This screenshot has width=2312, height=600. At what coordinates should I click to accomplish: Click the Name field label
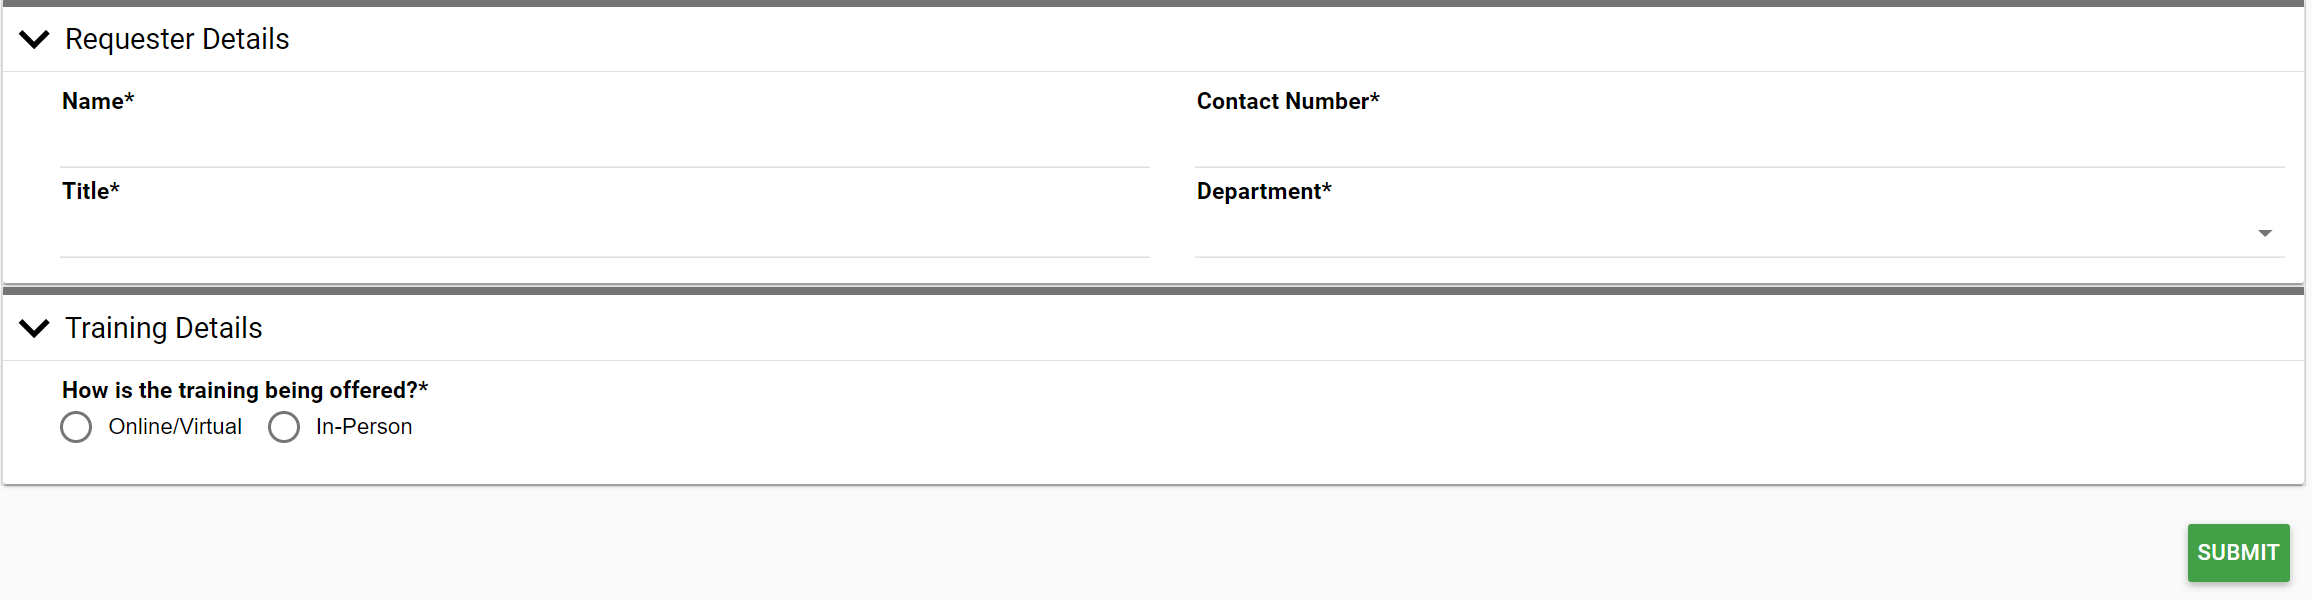coord(97,101)
